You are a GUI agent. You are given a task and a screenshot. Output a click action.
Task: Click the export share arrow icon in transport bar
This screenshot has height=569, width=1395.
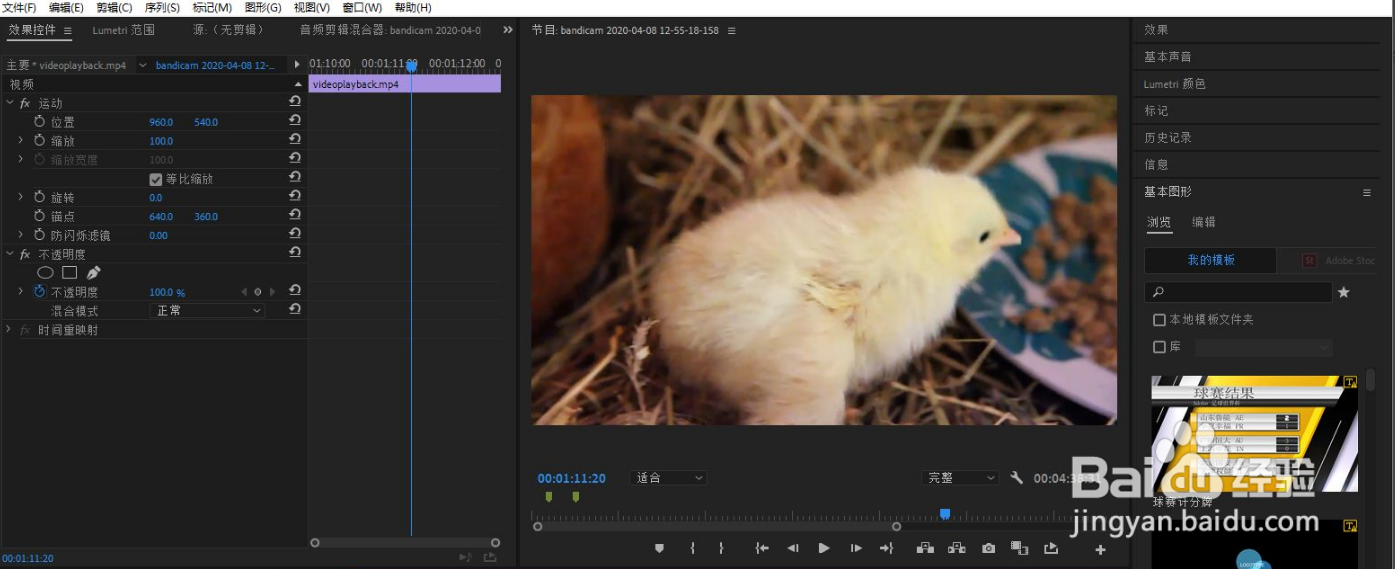coord(1051,548)
